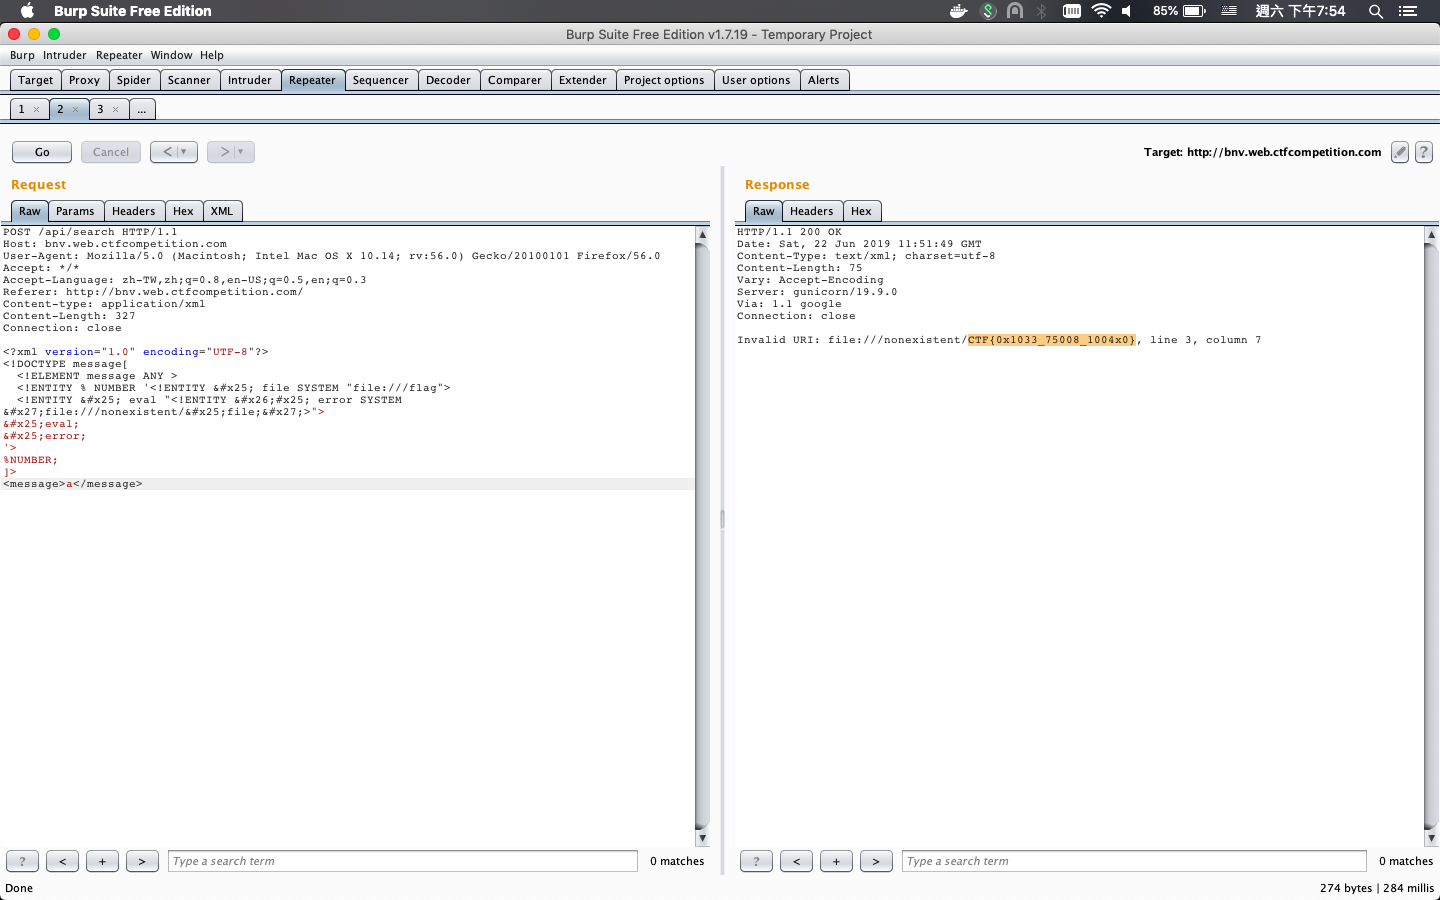
Task: Open the Intruder menu
Action: [x=65, y=55]
